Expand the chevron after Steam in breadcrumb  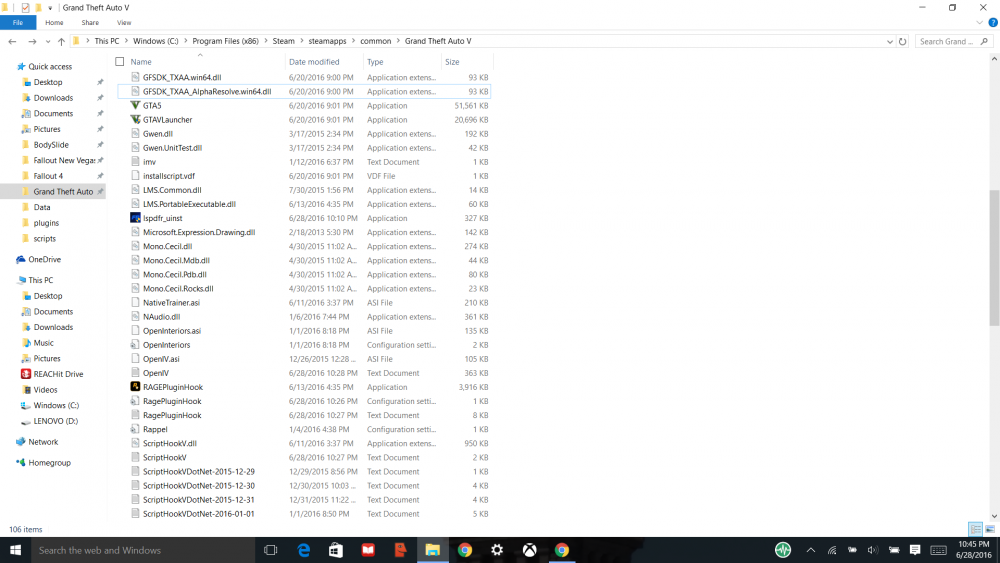point(302,41)
